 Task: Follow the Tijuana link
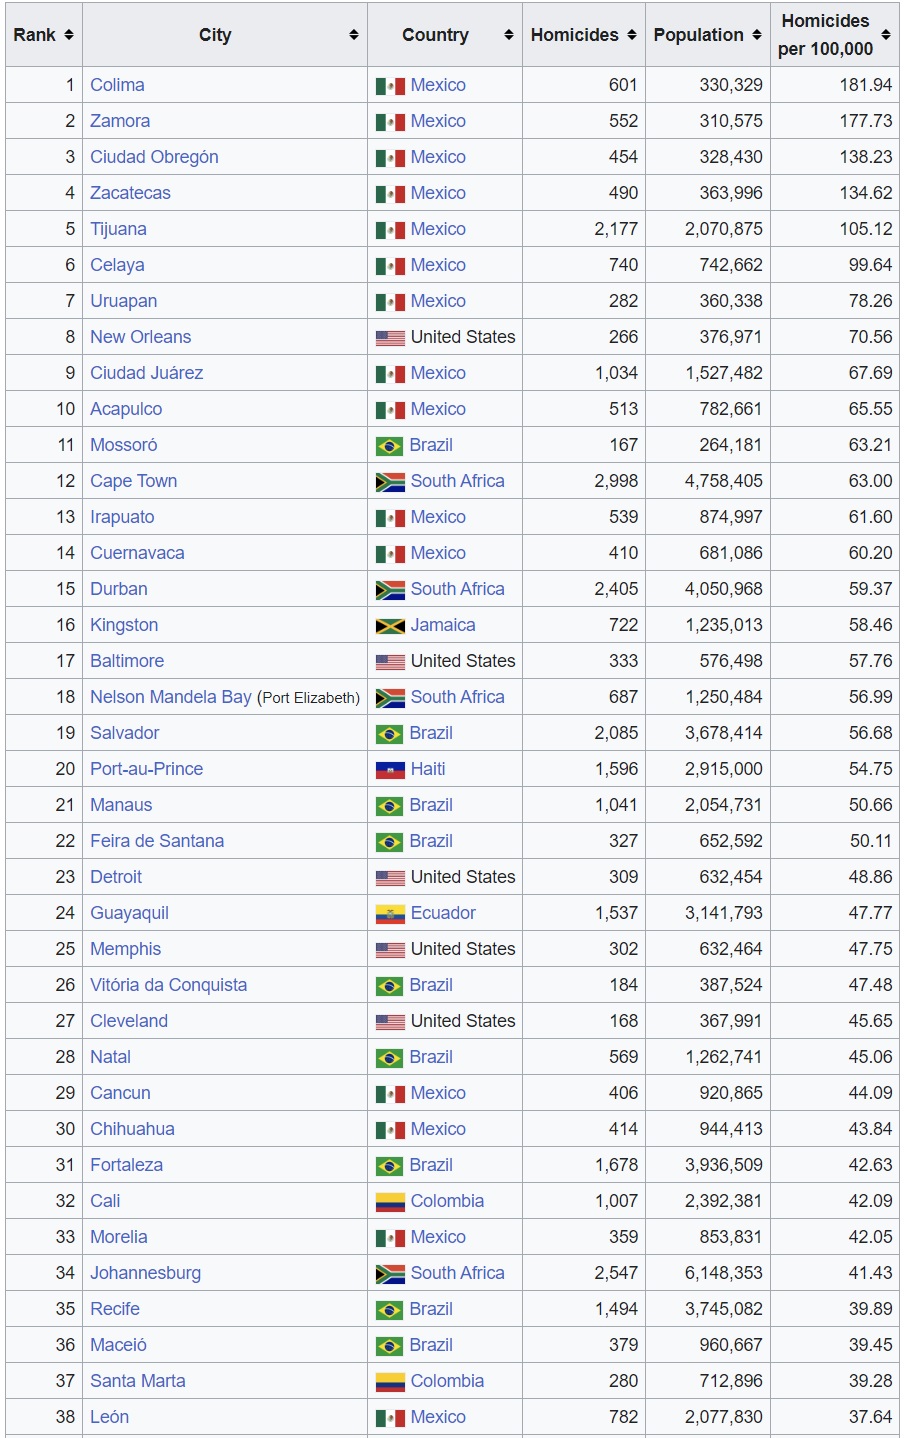(118, 229)
